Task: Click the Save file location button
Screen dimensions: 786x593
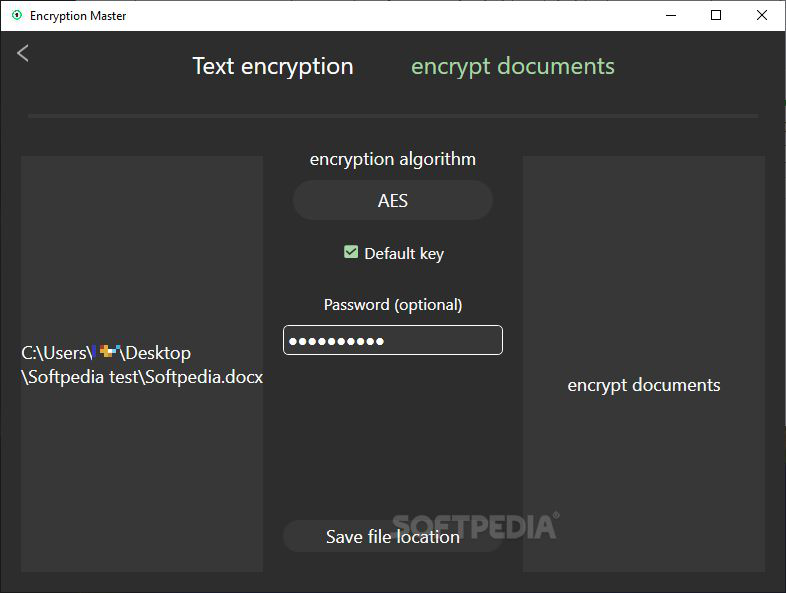Action: click(392, 537)
